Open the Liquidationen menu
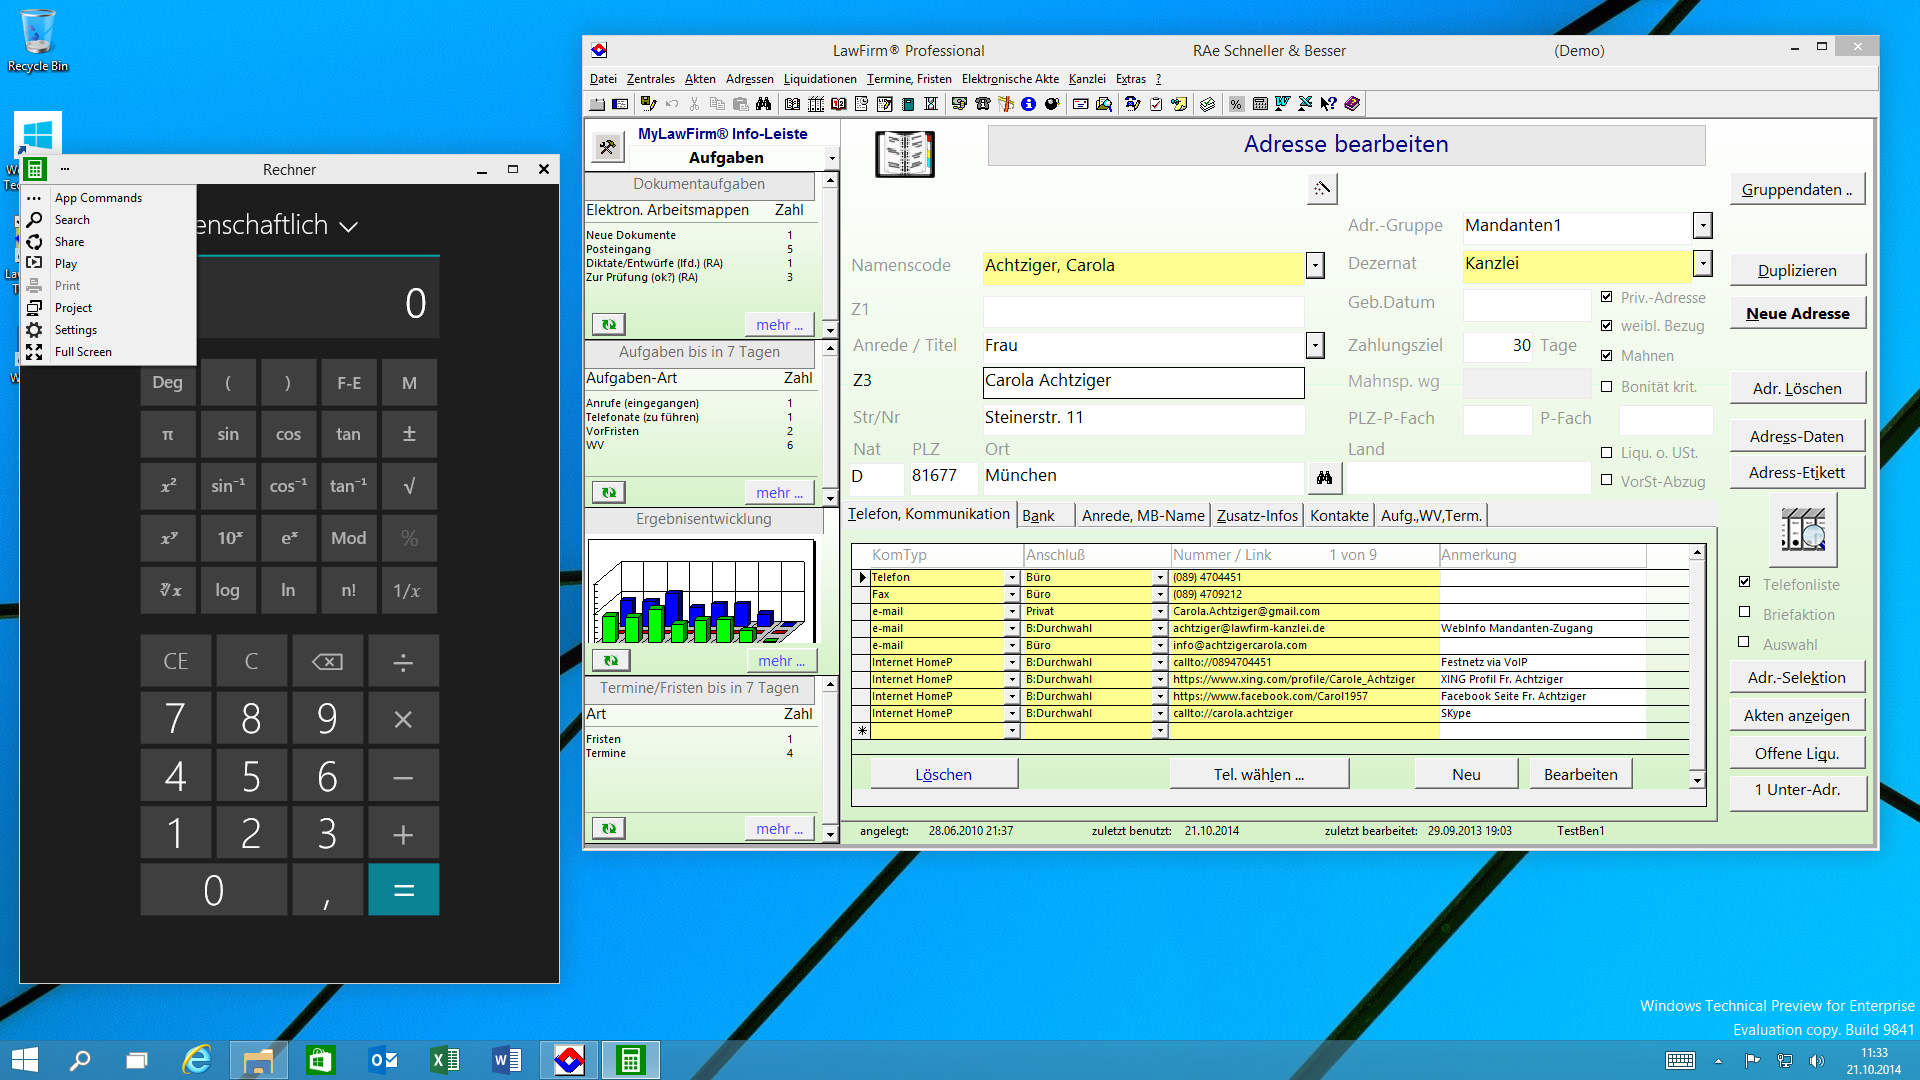1920x1080 pixels. tap(819, 79)
